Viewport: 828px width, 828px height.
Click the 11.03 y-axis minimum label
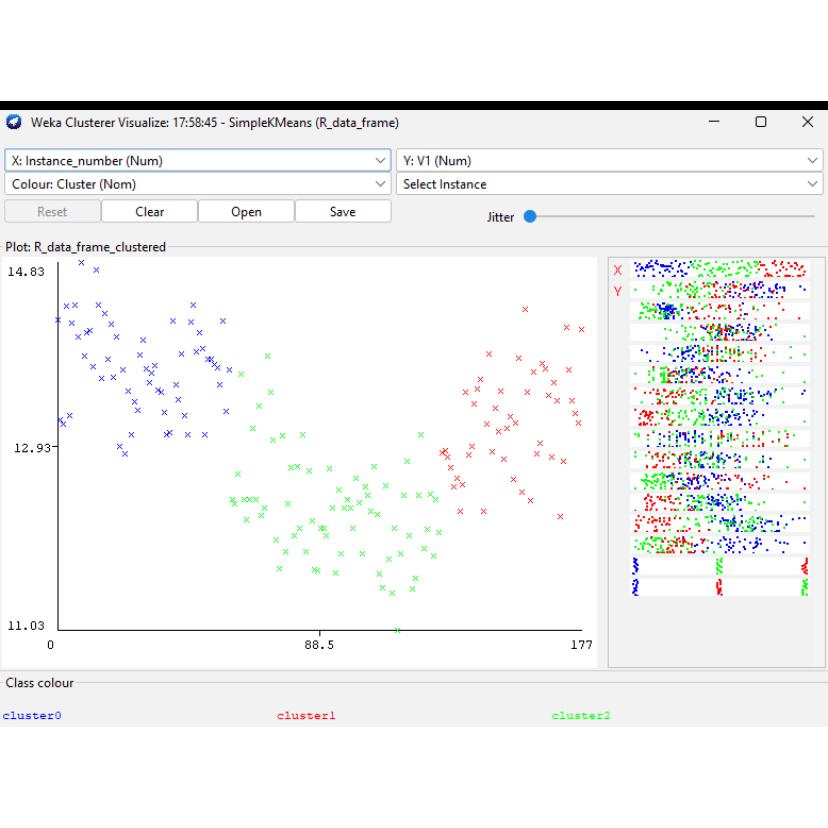[x=26, y=626]
